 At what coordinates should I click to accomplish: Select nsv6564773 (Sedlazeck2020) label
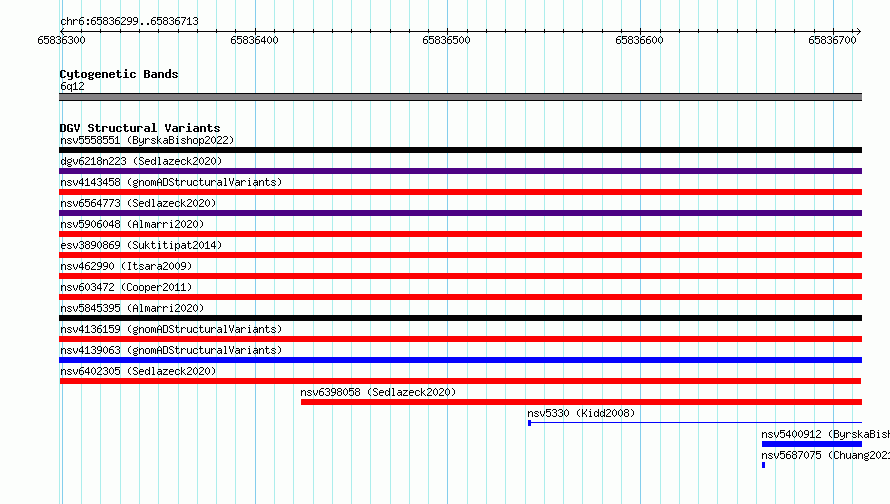tap(138, 203)
